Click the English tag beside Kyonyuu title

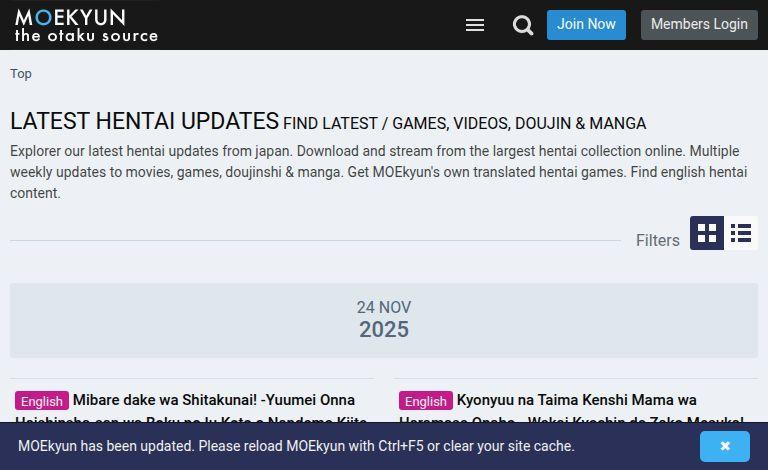(426, 401)
